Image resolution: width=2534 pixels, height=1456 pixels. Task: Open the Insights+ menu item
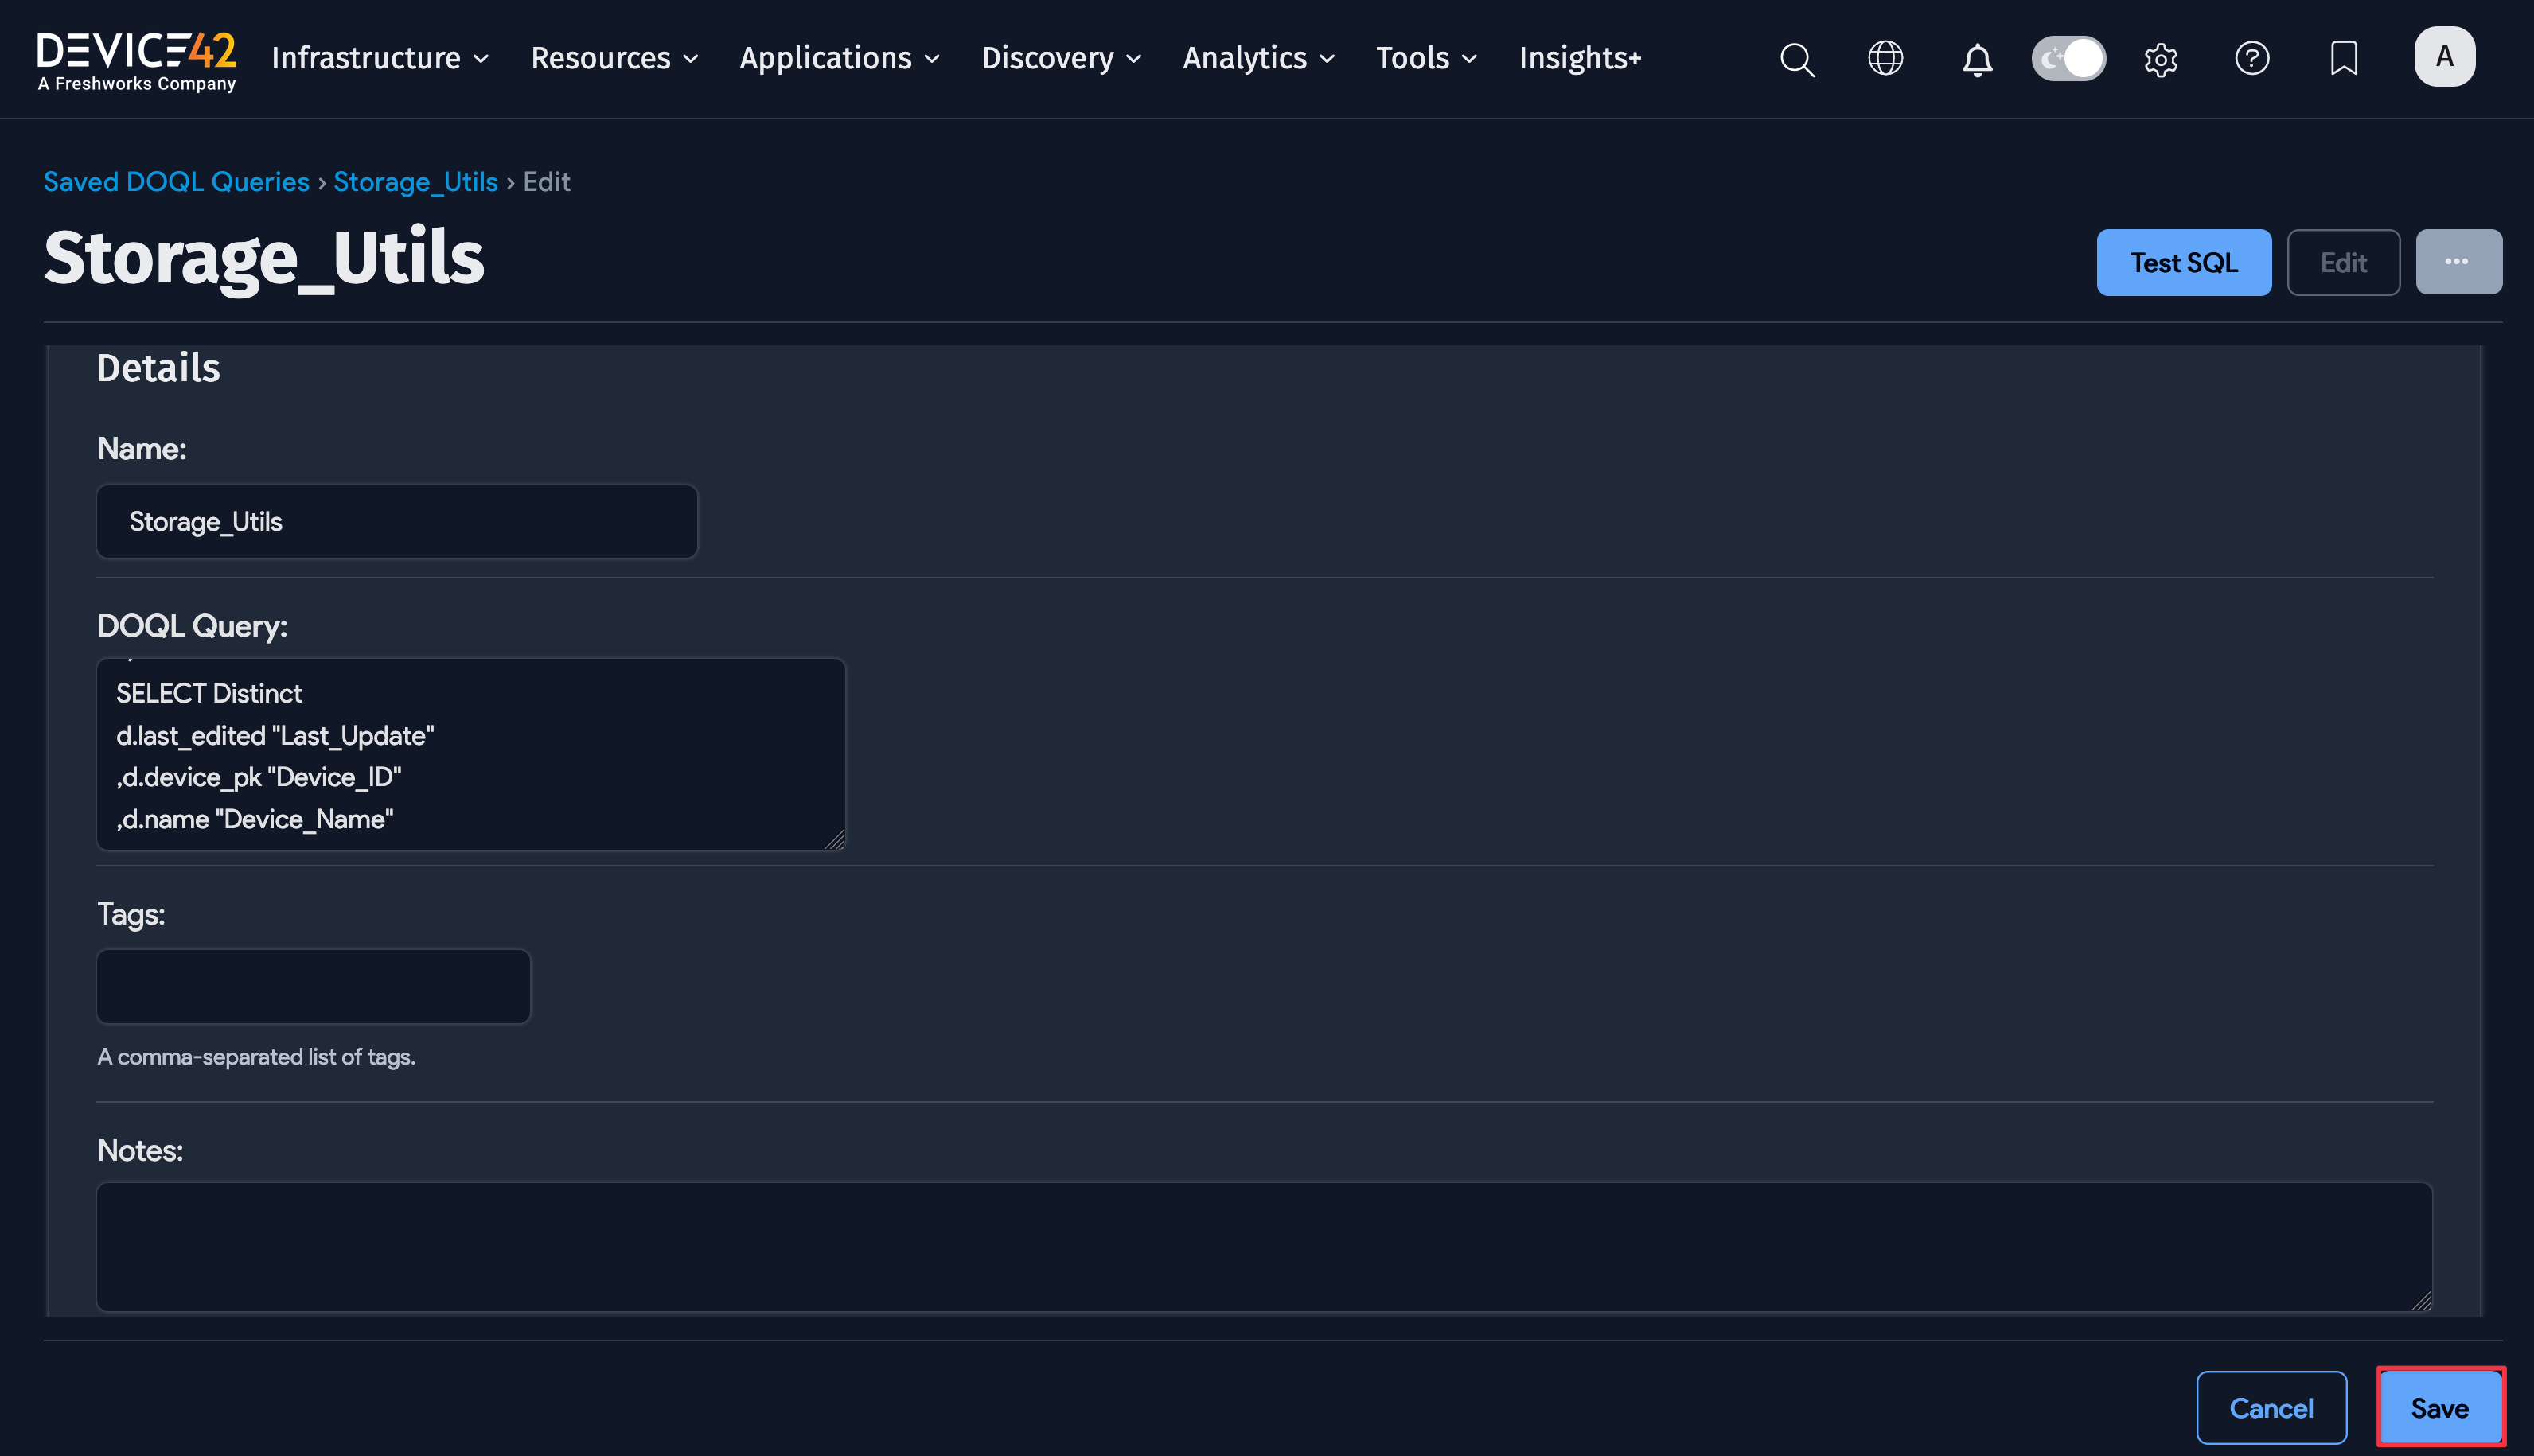pos(1579,58)
